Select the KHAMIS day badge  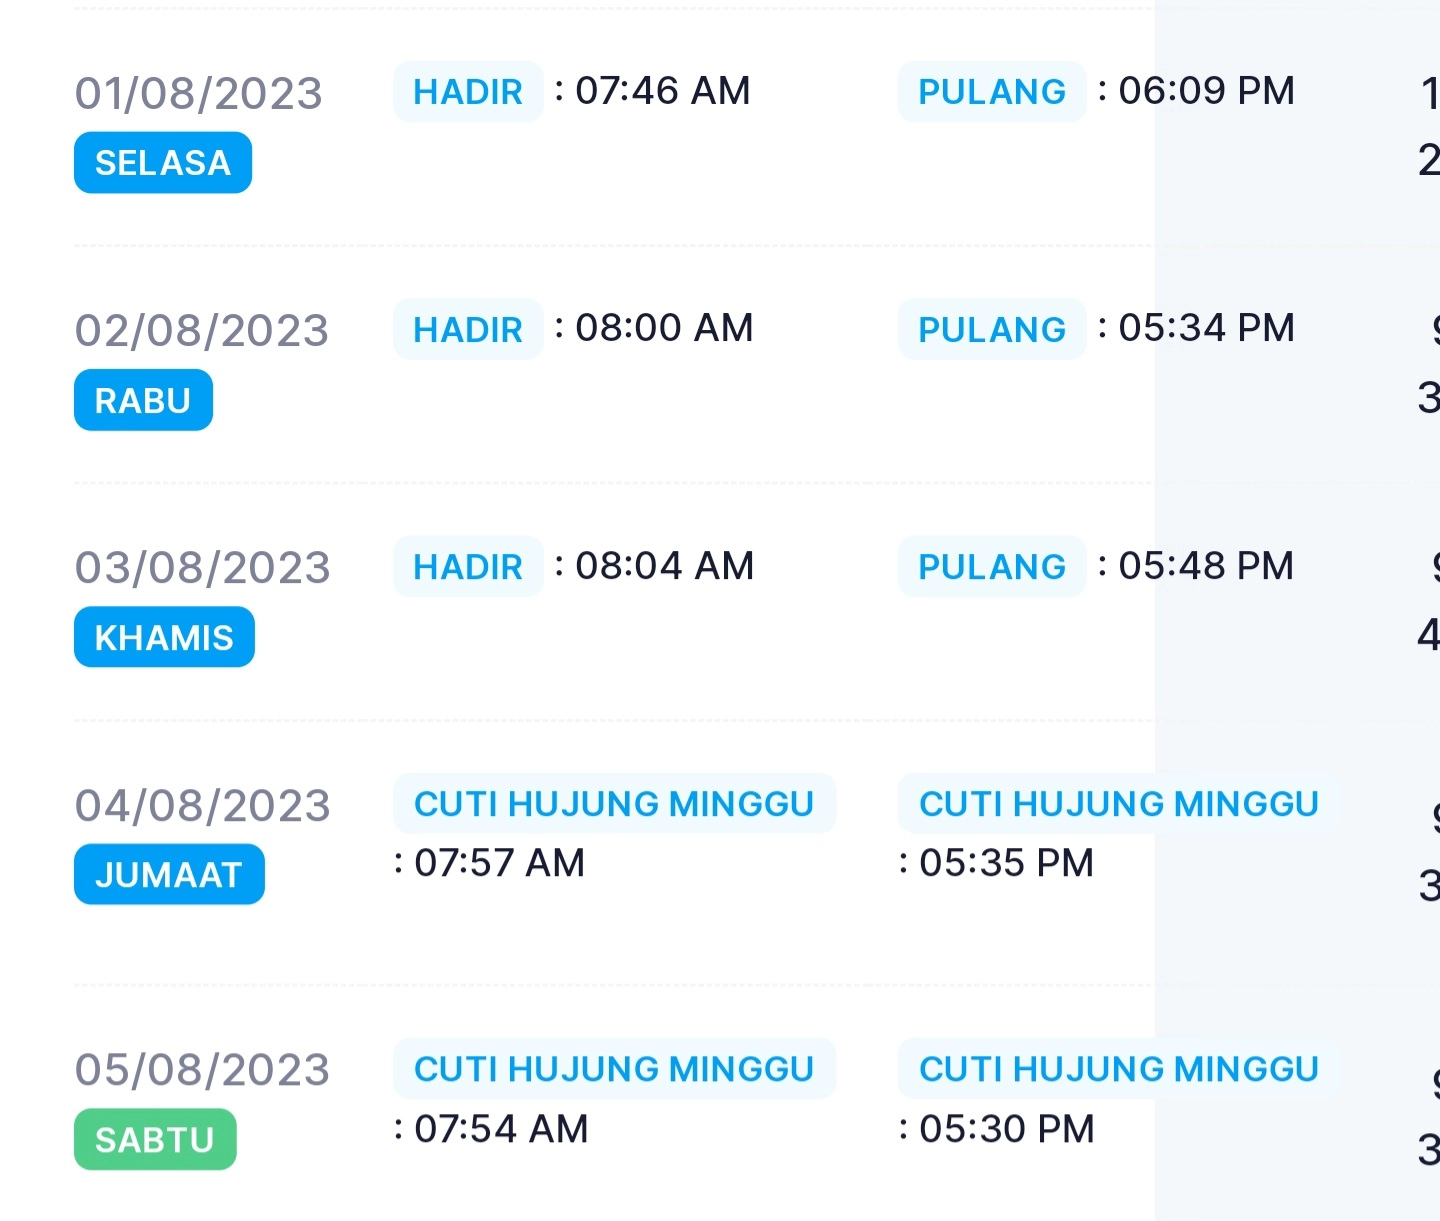point(164,637)
